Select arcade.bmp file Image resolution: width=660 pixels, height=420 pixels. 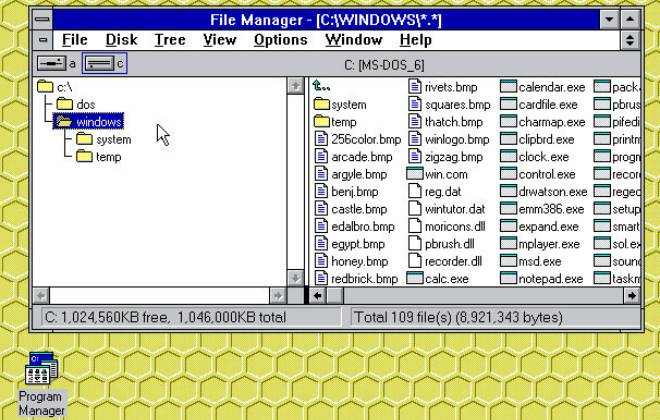(354, 157)
